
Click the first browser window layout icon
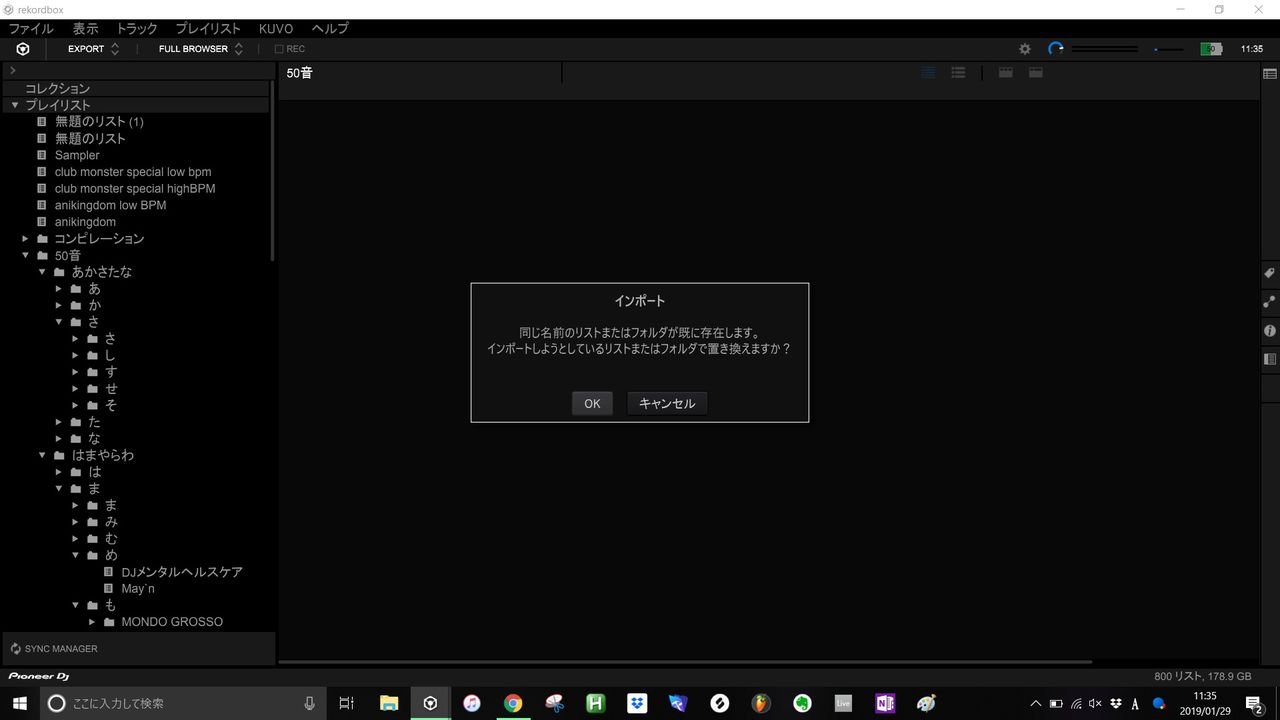point(1006,73)
